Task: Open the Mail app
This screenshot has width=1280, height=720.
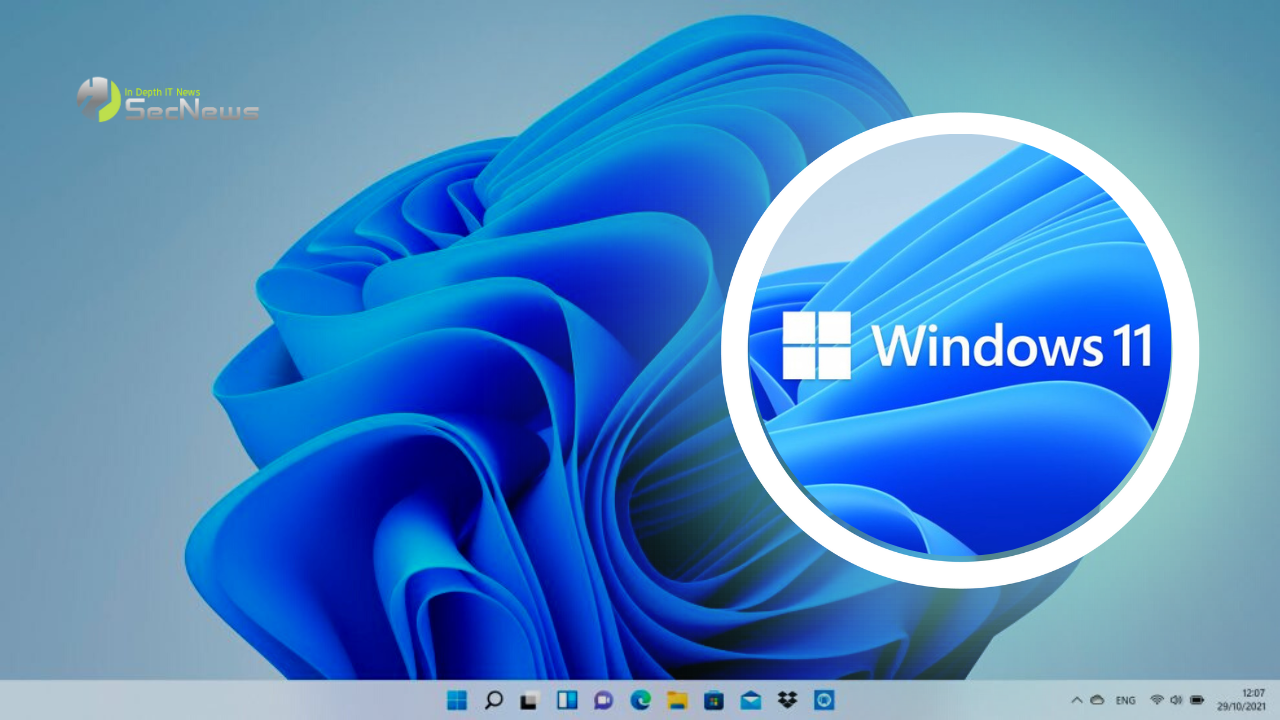Action: 750,700
